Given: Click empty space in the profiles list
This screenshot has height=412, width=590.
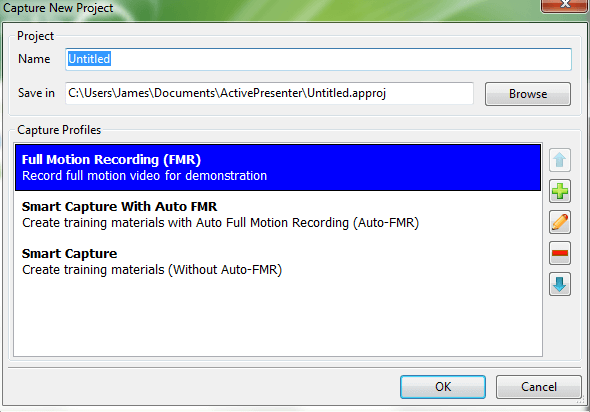Looking at the screenshot, I should coord(278,320).
